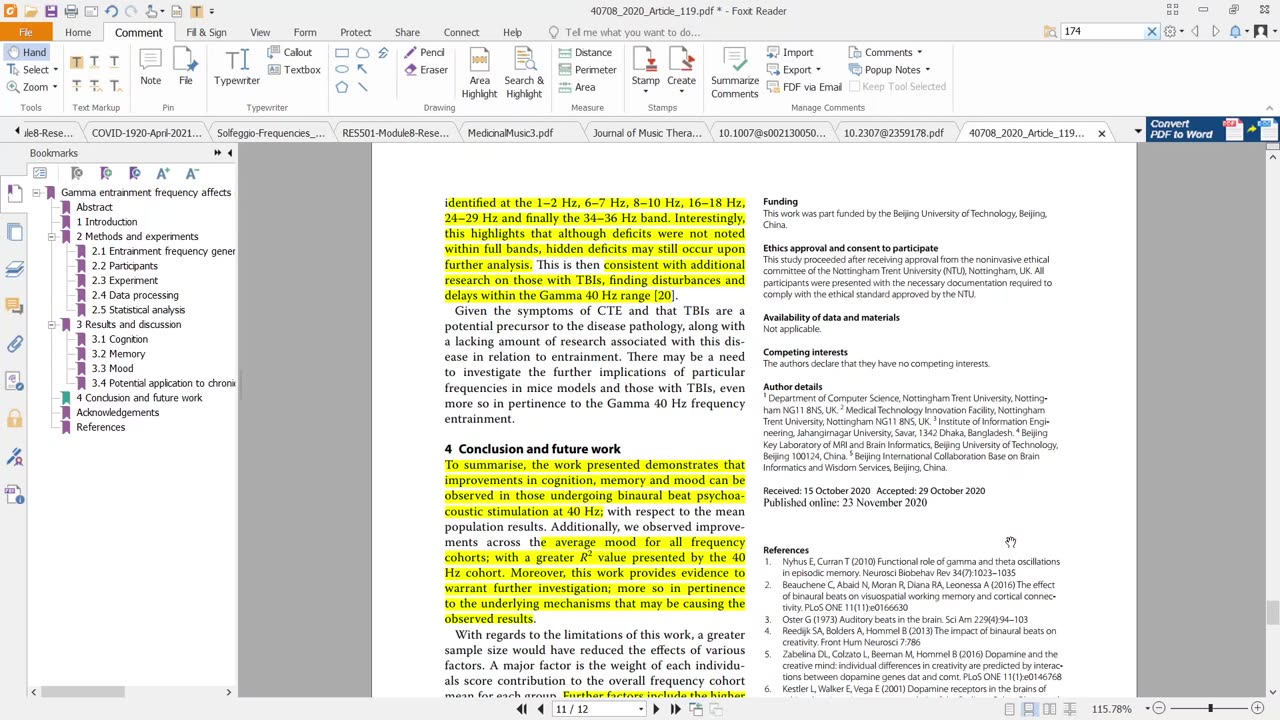Click FDF via Email button
The height and width of the screenshot is (720, 1280).
pos(804,87)
